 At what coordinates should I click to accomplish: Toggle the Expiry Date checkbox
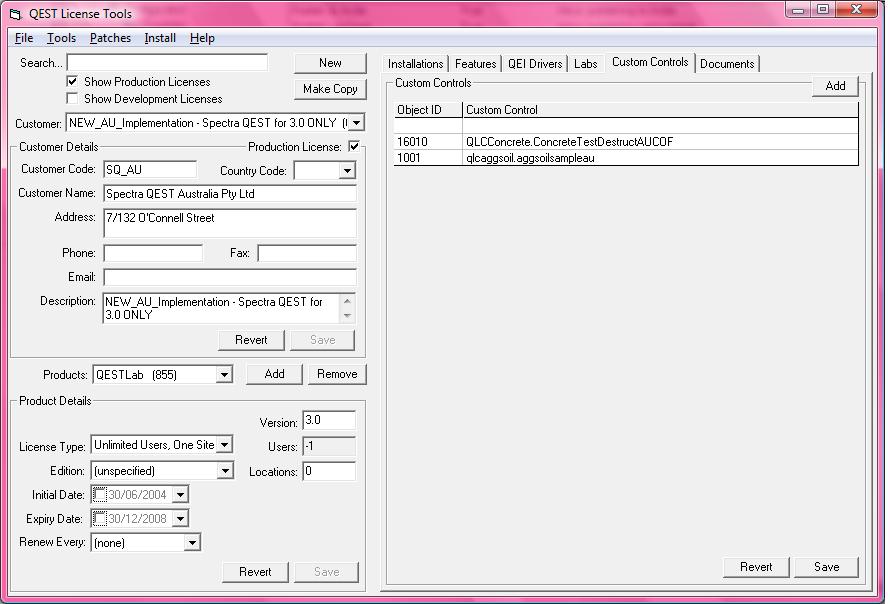pos(99,519)
